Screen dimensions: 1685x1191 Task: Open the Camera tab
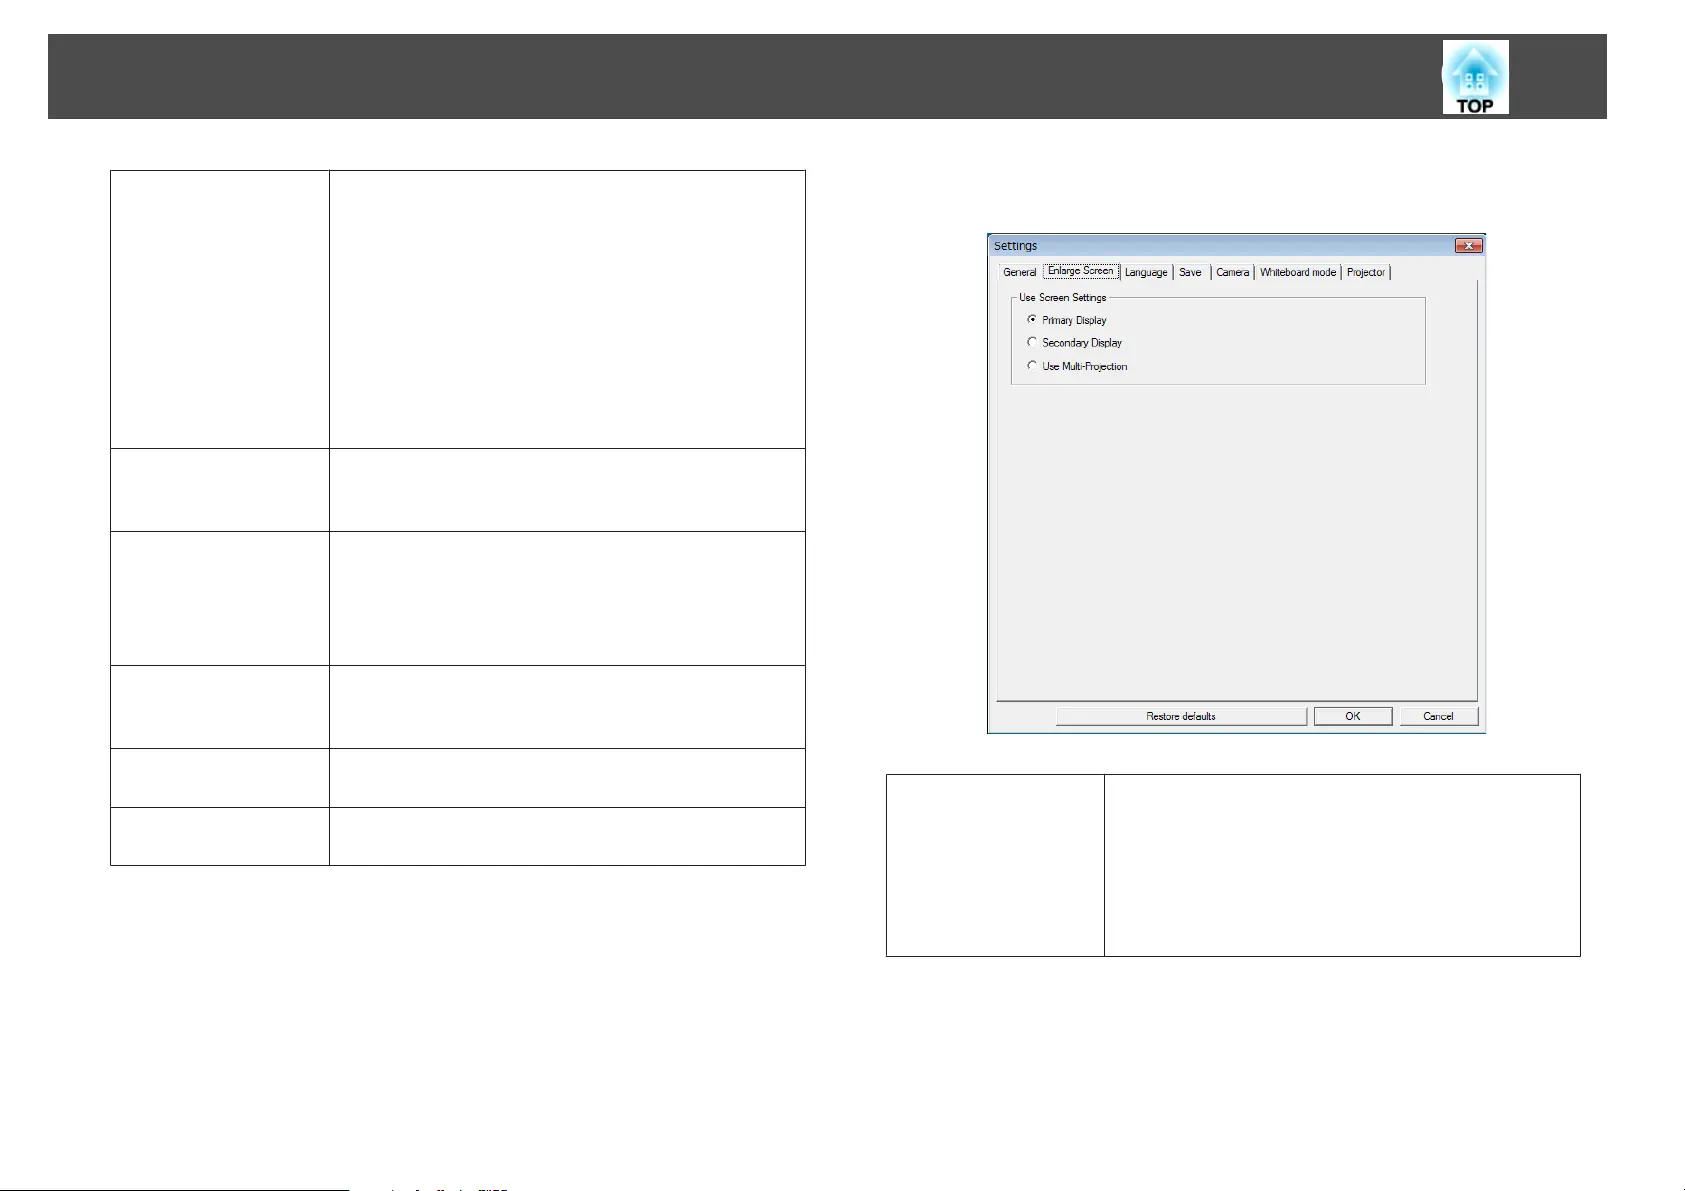pyautogui.click(x=1232, y=272)
